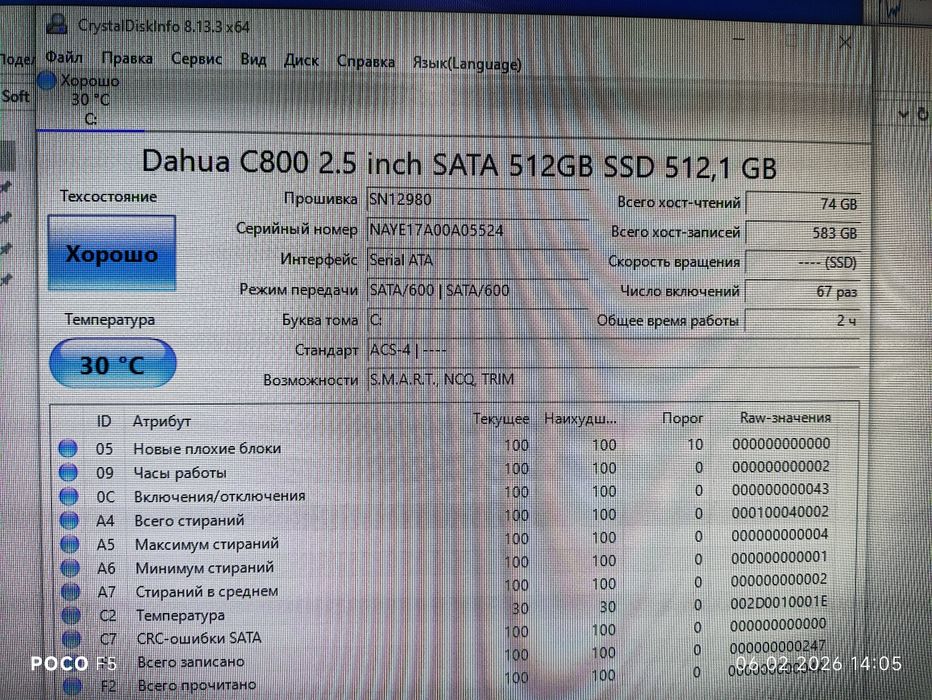932x700 pixels.
Task: Click raw value 000000000043
Action: [780, 489]
